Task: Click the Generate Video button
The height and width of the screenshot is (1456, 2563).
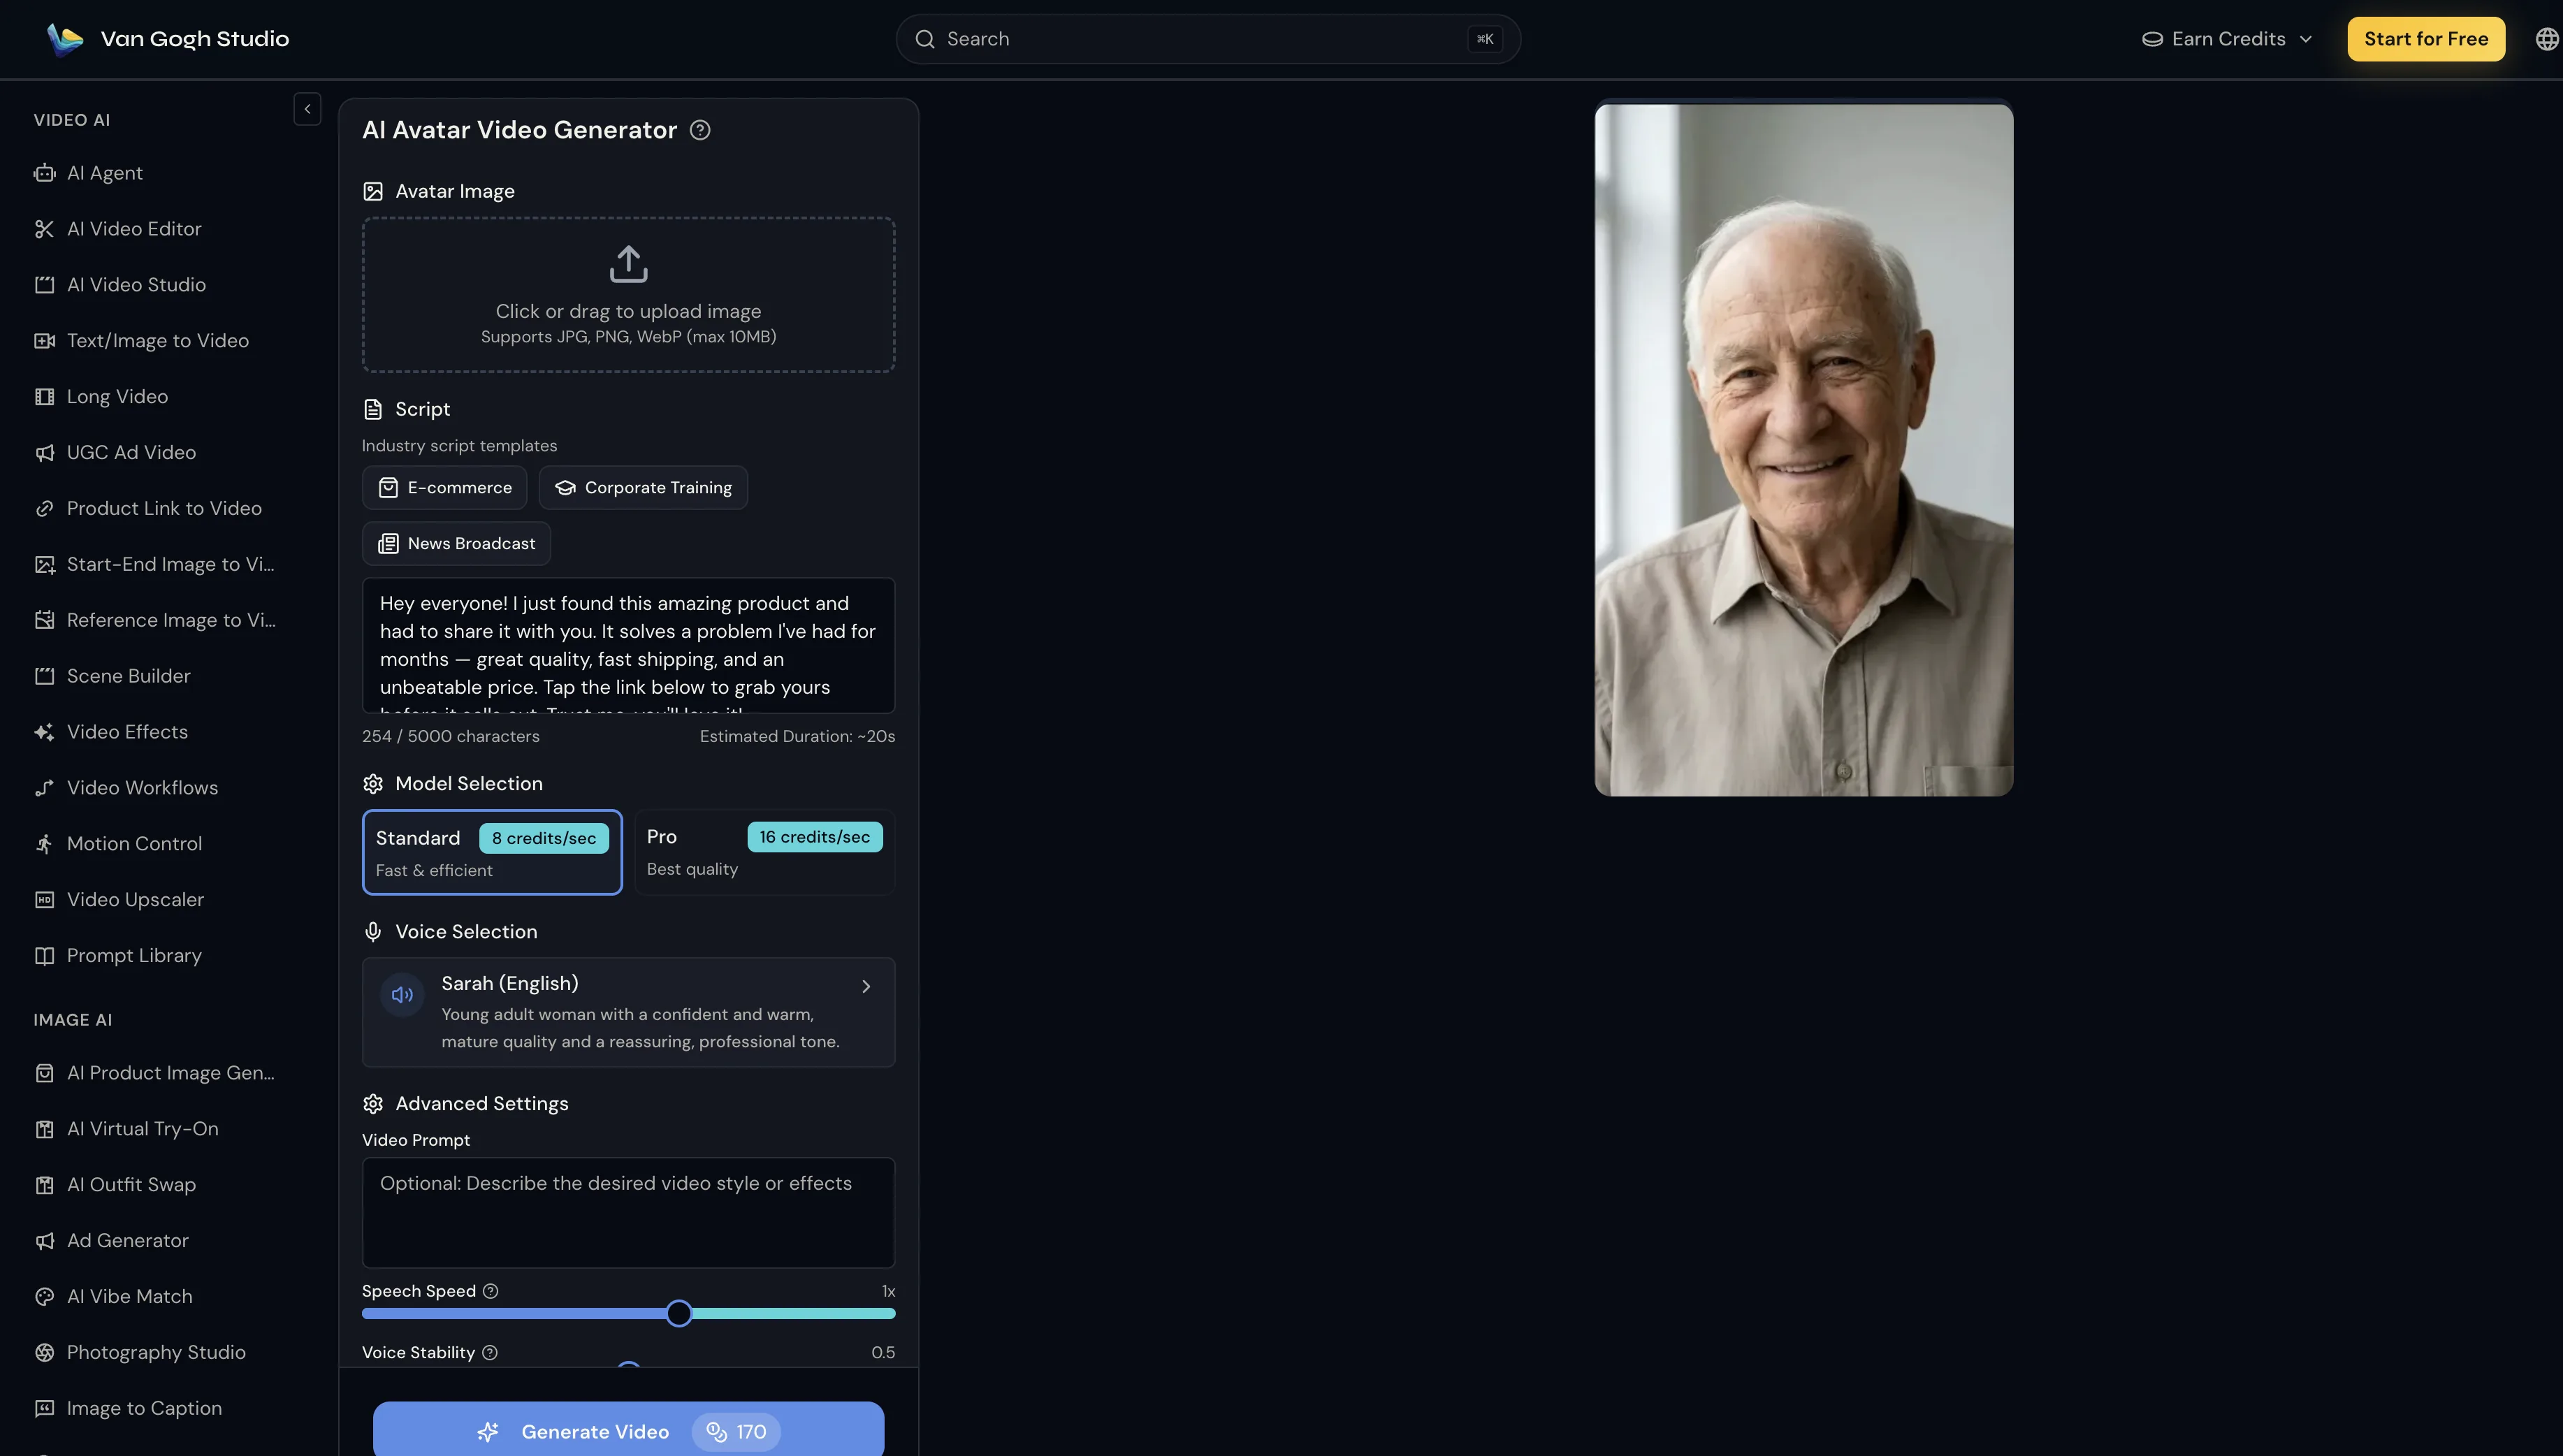Action: point(629,1431)
